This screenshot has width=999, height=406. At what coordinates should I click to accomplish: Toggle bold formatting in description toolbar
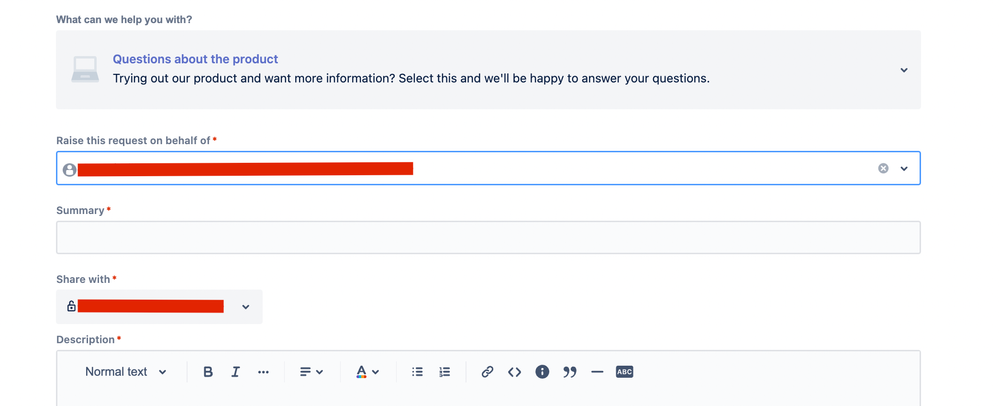pos(208,372)
